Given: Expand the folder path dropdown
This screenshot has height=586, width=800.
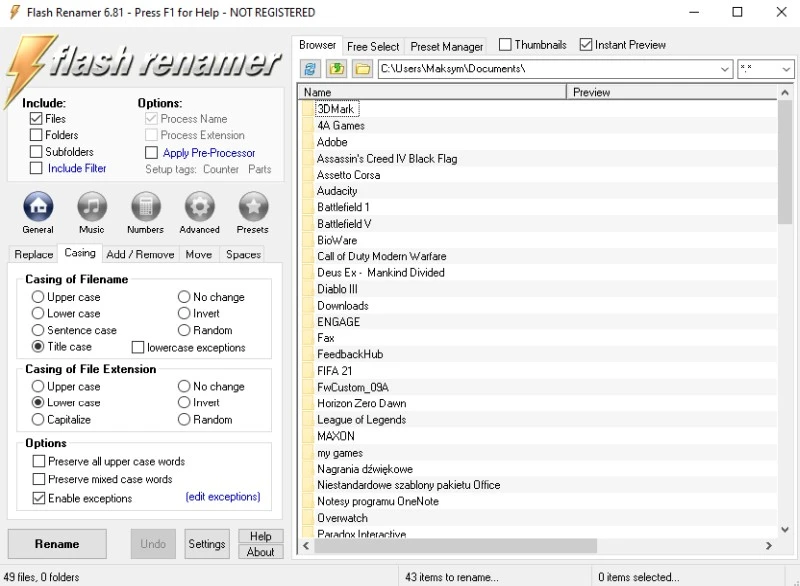Looking at the screenshot, I should click(x=725, y=69).
